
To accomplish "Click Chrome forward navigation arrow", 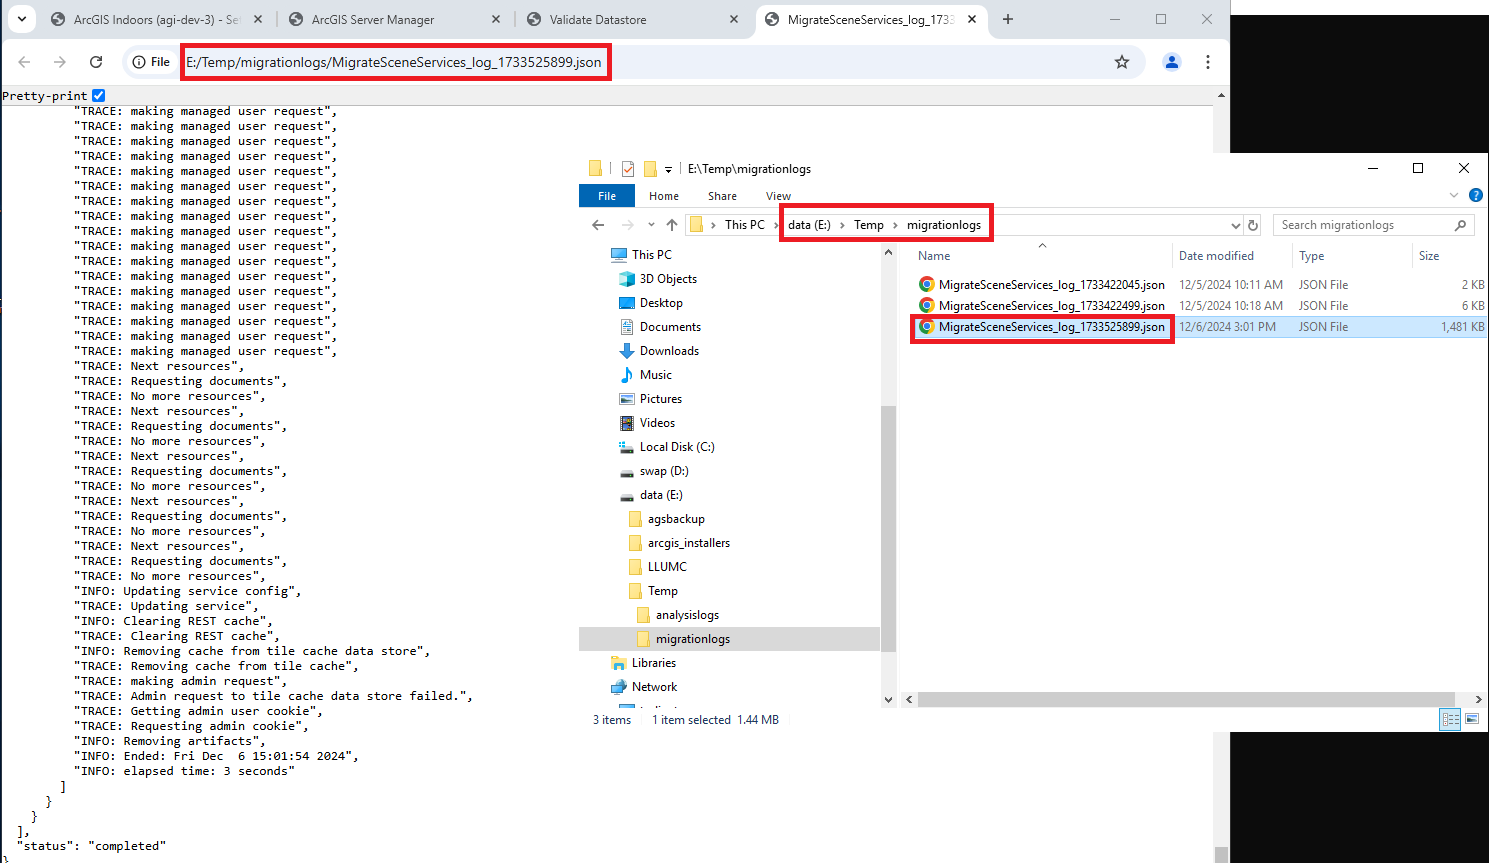I will (60, 62).
